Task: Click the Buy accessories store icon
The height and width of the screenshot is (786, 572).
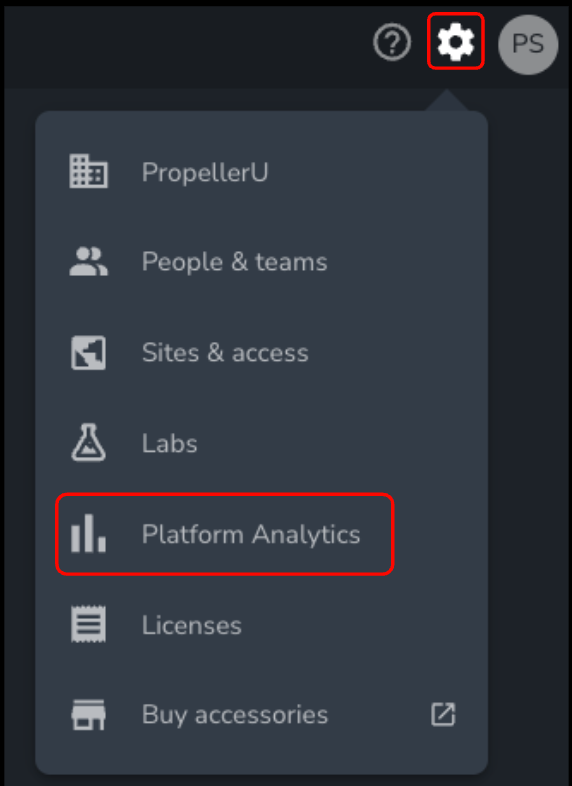Action: click(x=88, y=715)
